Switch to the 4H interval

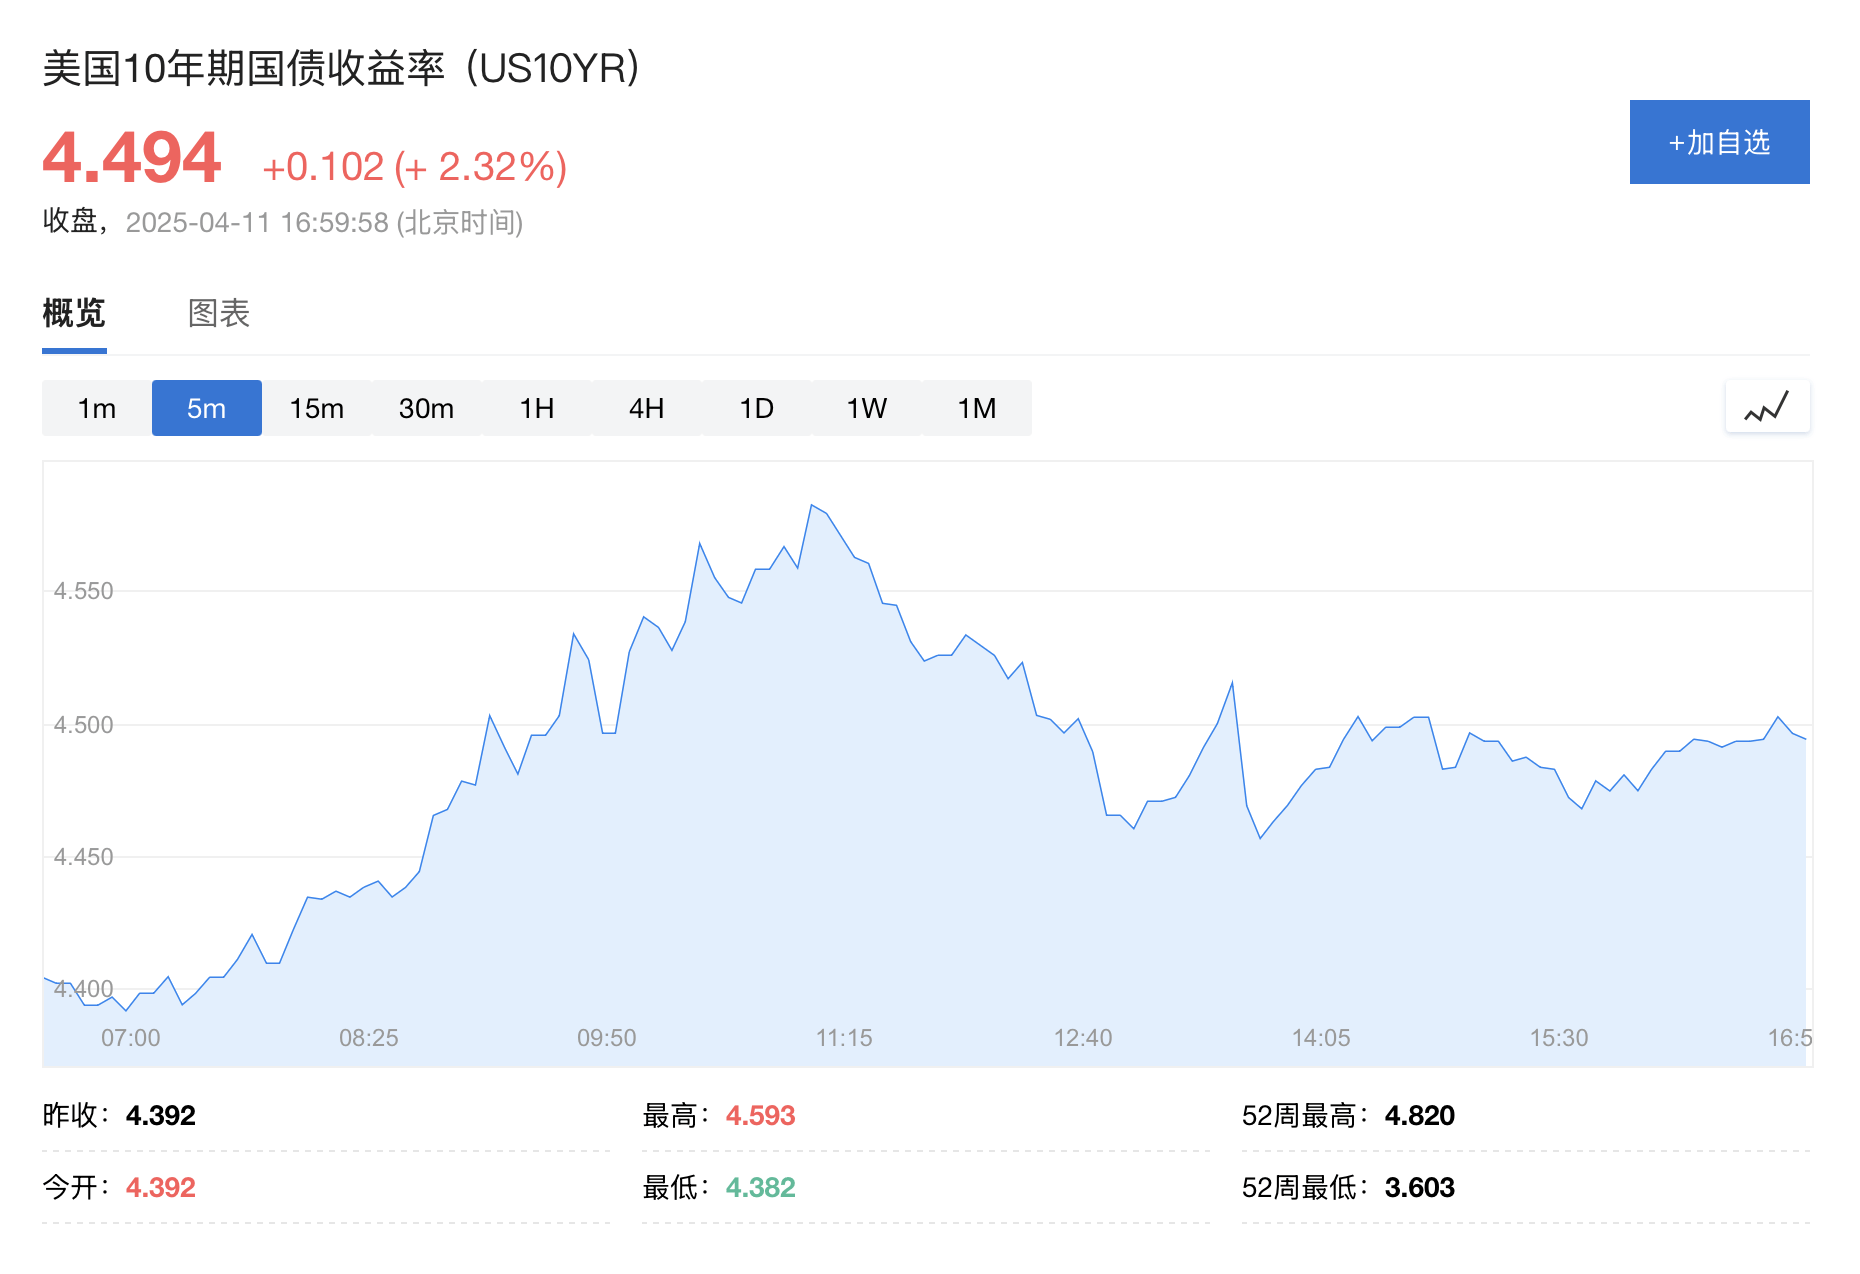click(647, 407)
